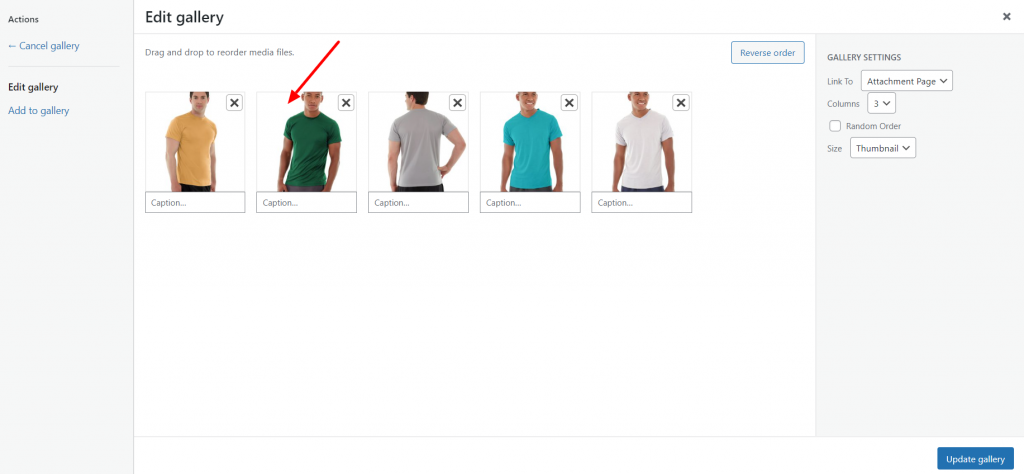Open the Columns dropdown
Viewport: 1024px width, 474px height.
pyautogui.click(x=881, y=103)
